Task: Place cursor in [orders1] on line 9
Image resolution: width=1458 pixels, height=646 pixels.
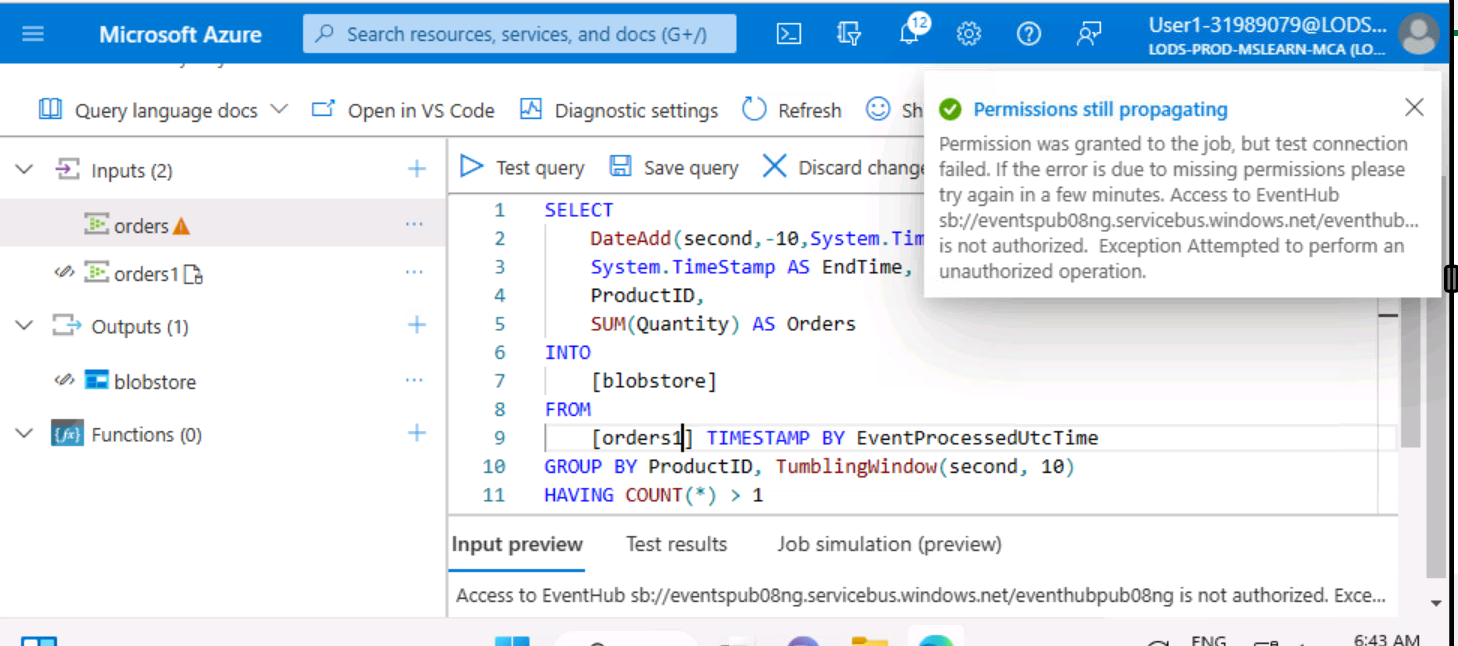Action: (642, 438)
